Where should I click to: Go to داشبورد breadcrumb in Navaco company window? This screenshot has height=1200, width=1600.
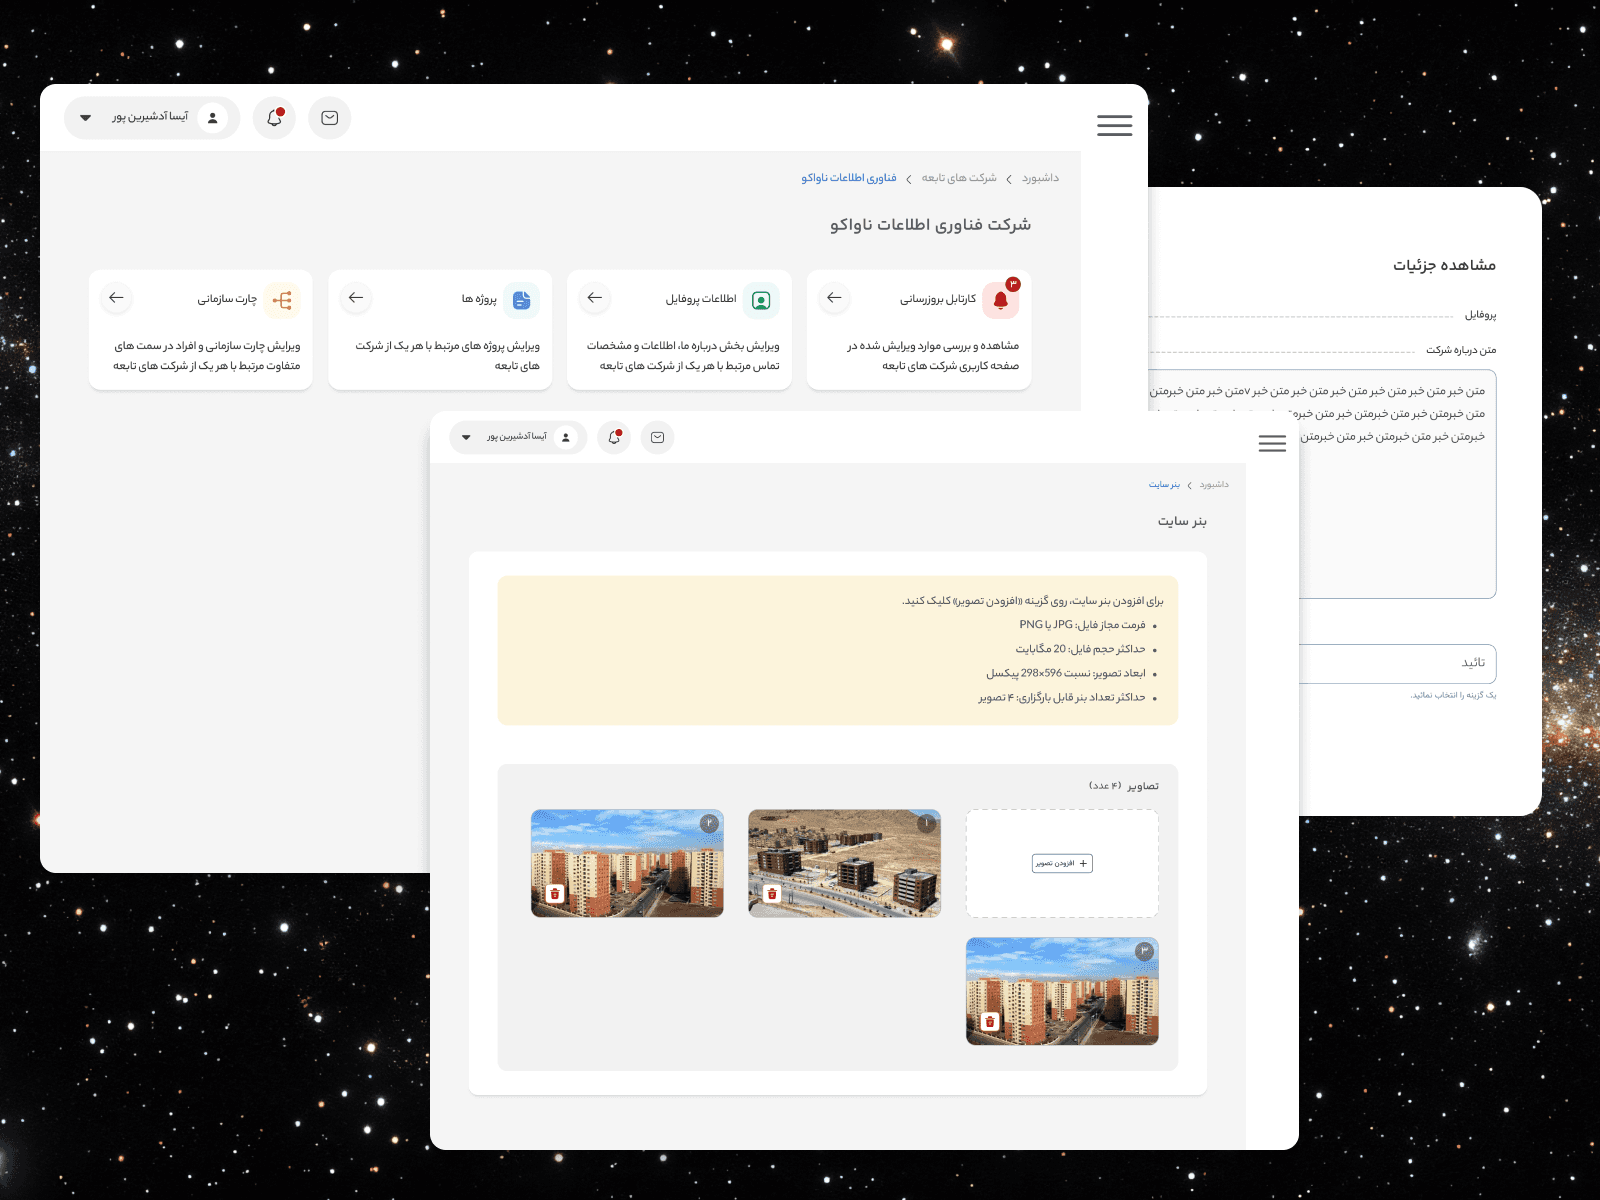tap(1040, 178)
